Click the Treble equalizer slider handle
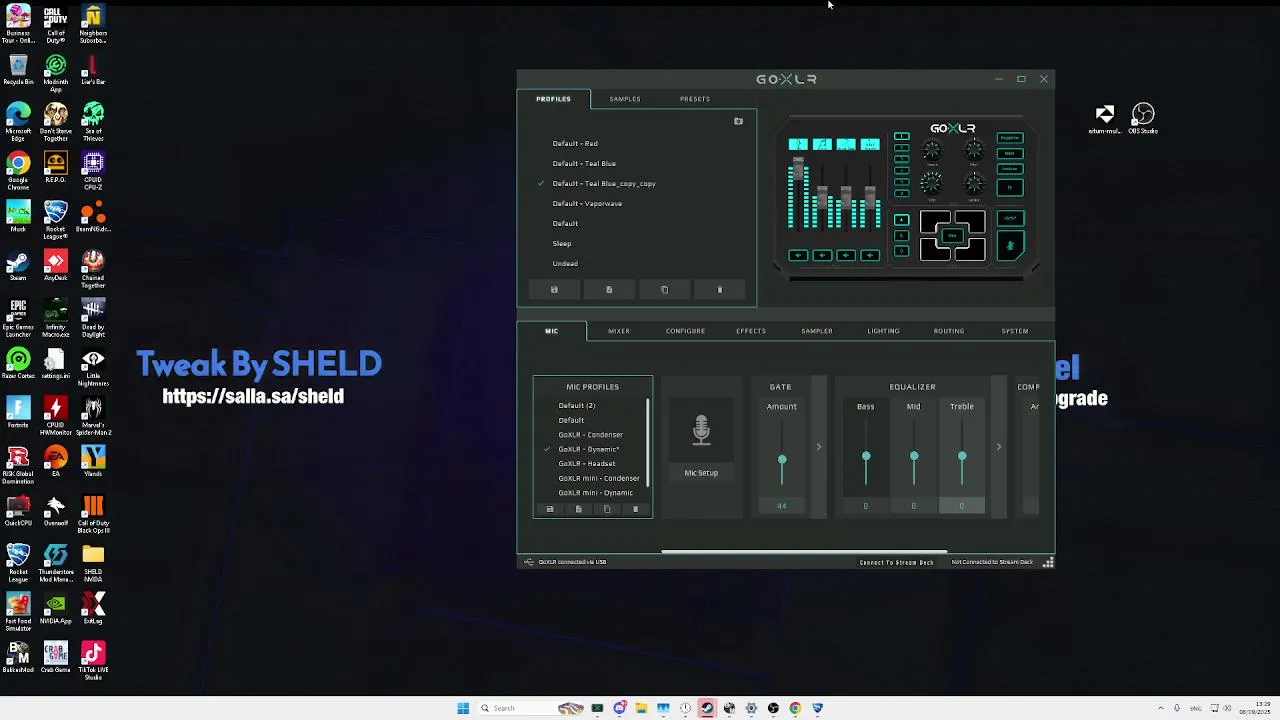This screenshot has height=720, width=1280. [962, 457]
